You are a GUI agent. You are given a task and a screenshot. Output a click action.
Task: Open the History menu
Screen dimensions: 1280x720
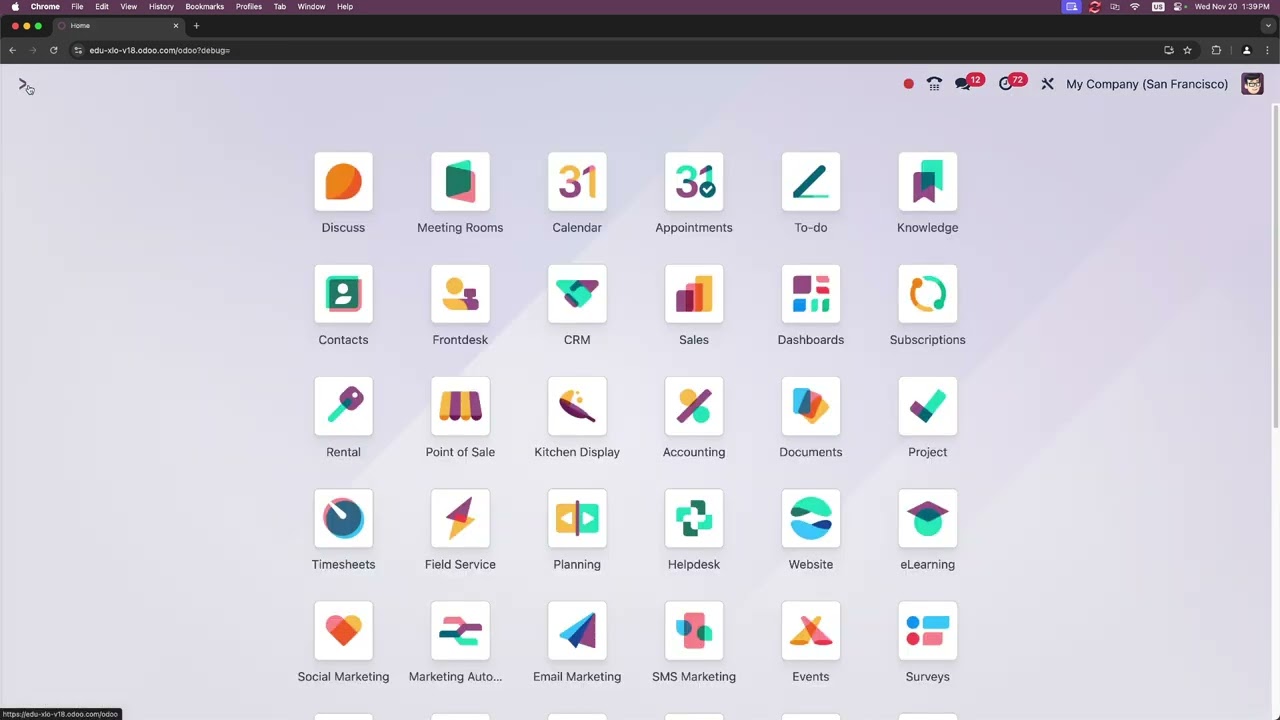tap(161, 6)
